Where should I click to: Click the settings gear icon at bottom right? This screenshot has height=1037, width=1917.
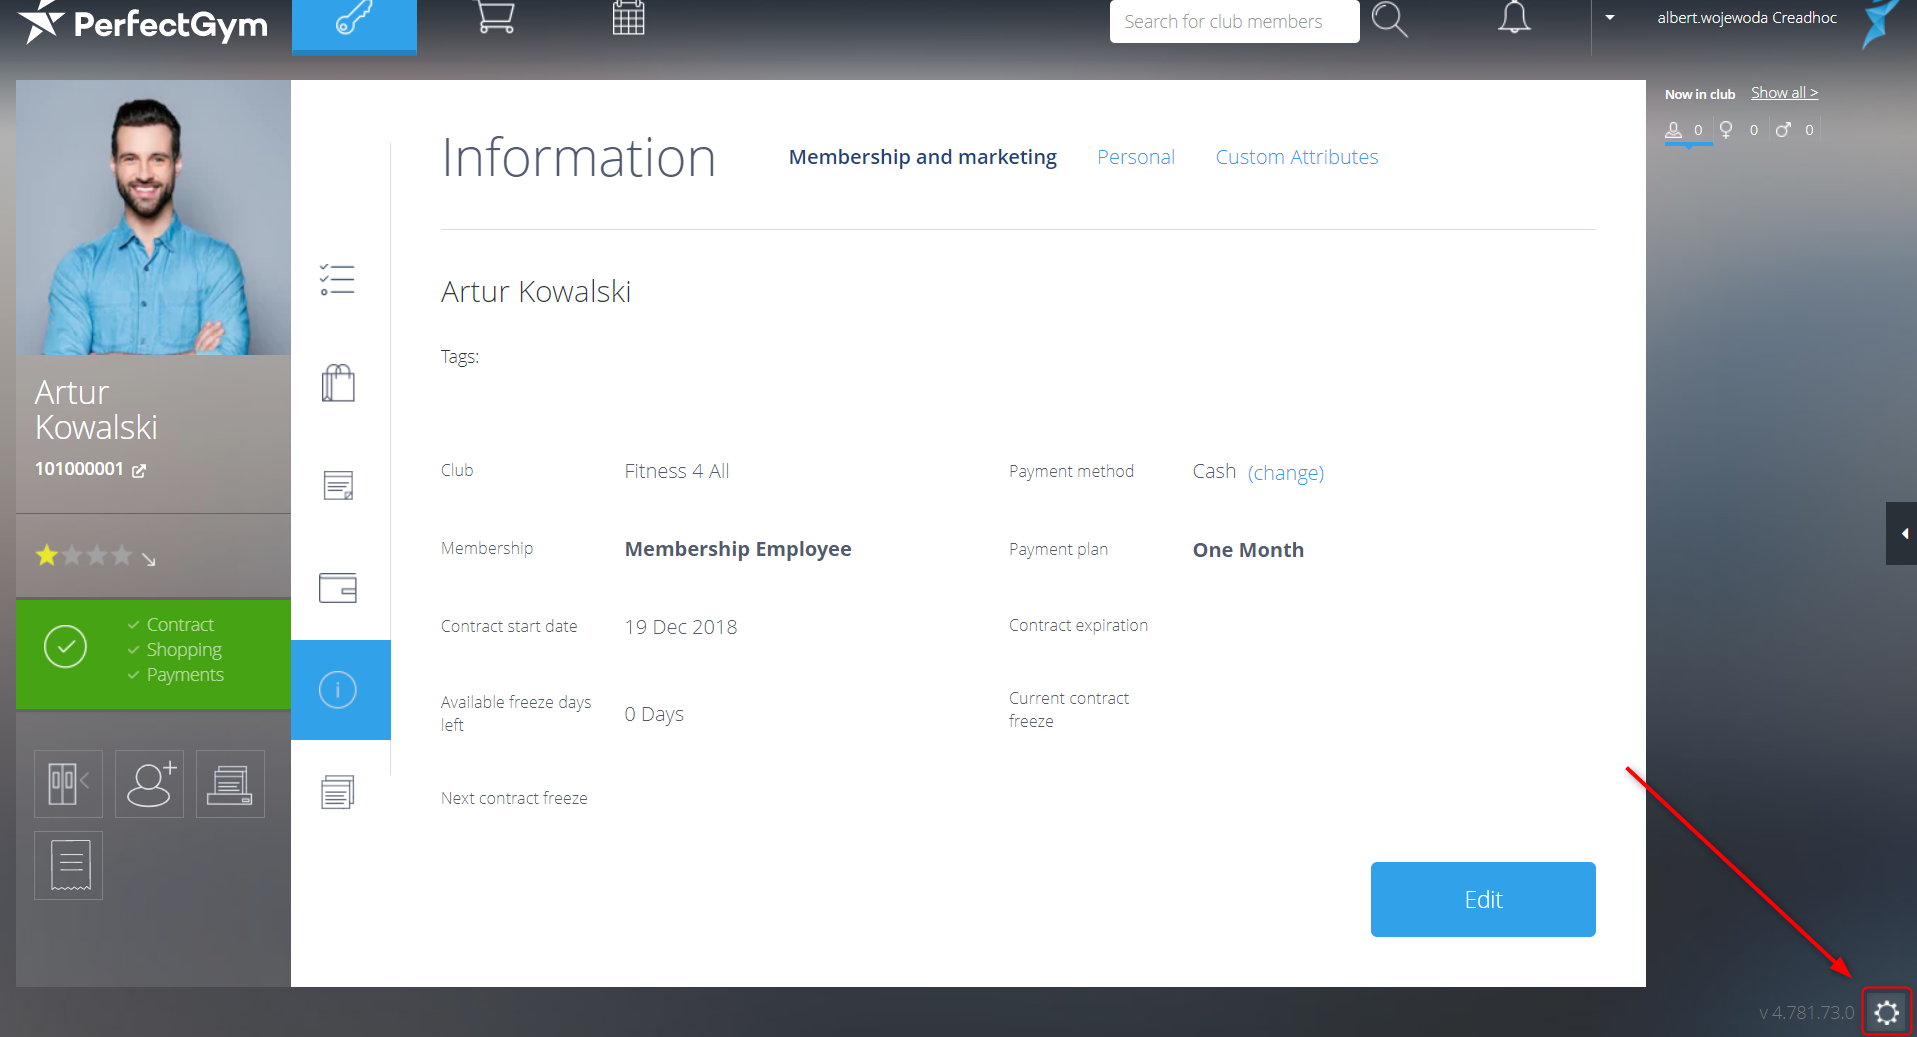1886,1012
